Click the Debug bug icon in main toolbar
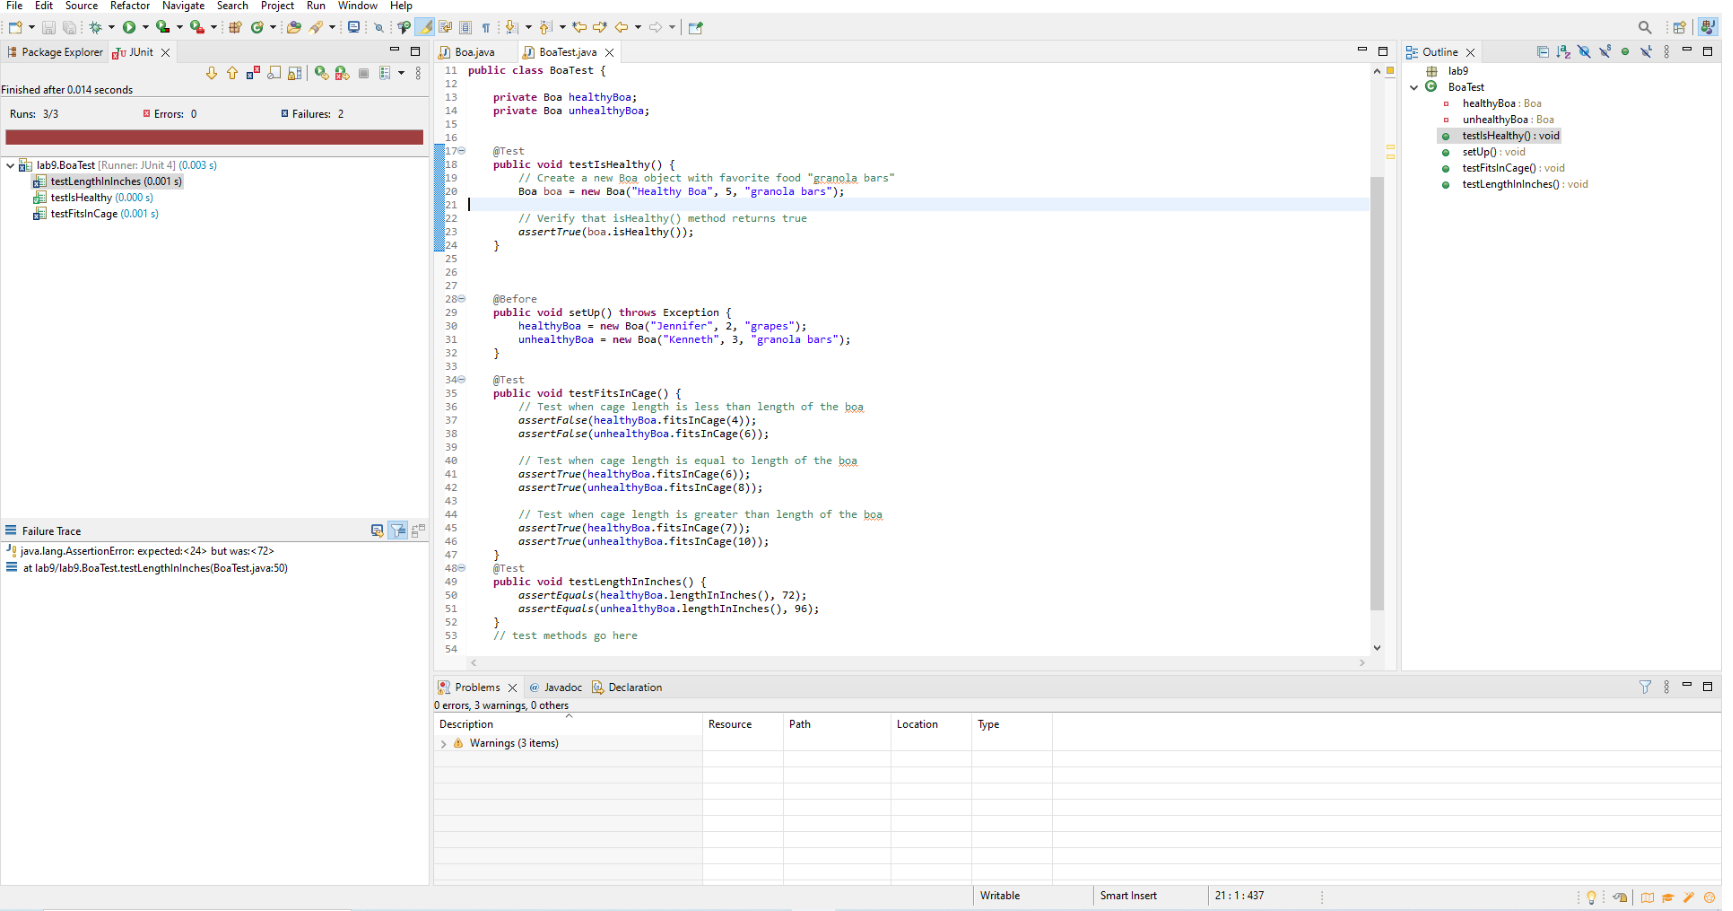 pyautogui.click(x=96, y=27)
